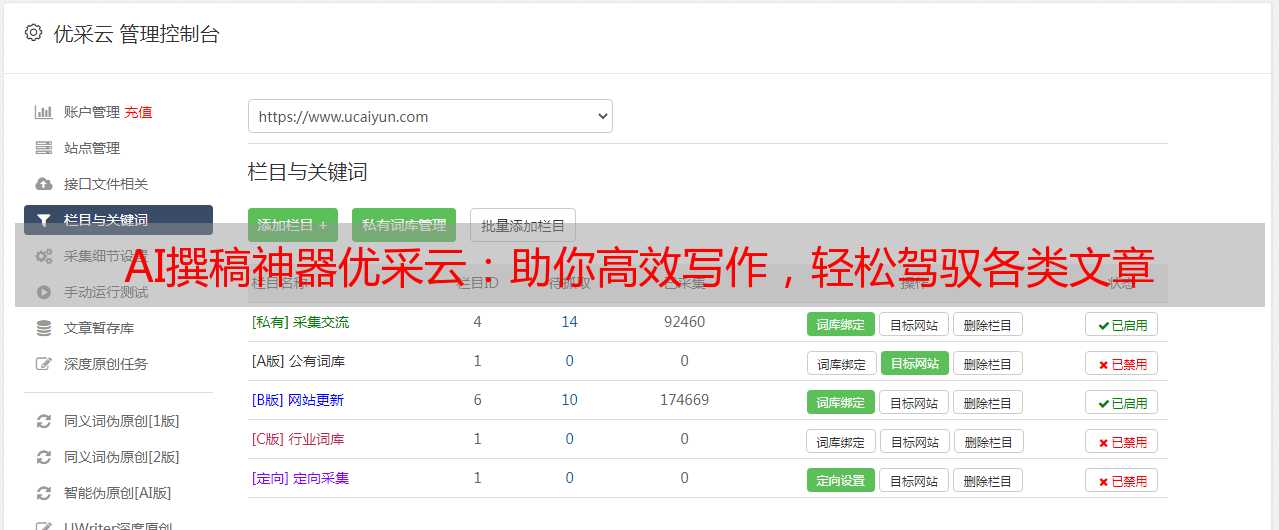Click the 174669 collected count cell
This screenshot has height=530, width=1279.
pyautogui.click(x=684, y=400)
